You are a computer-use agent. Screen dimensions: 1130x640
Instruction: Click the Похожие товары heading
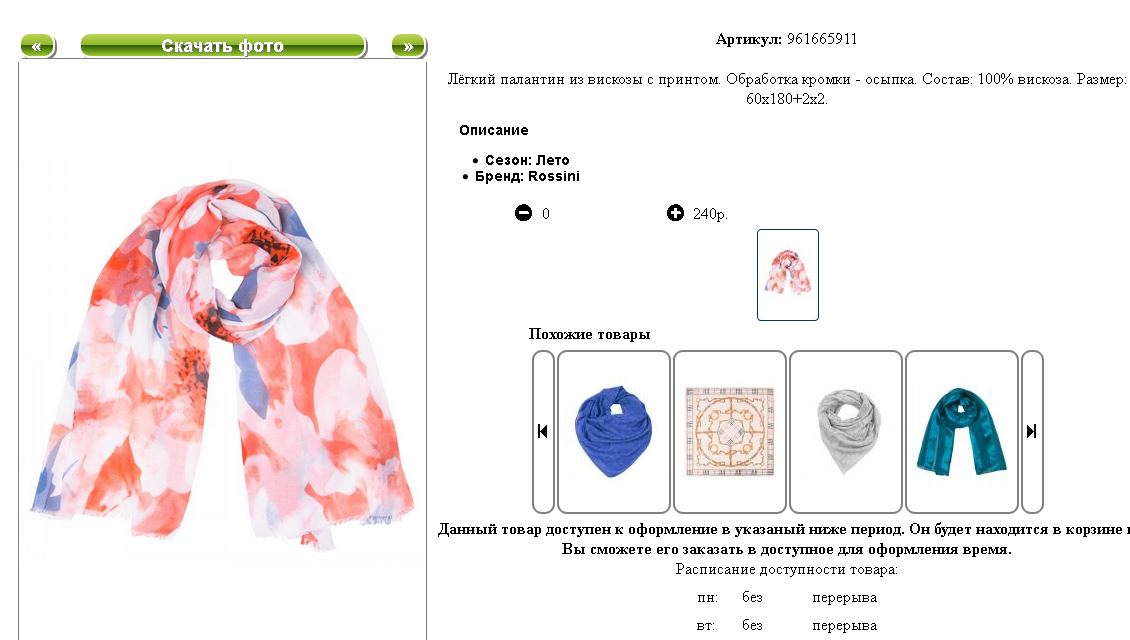(x=590, y=334)
